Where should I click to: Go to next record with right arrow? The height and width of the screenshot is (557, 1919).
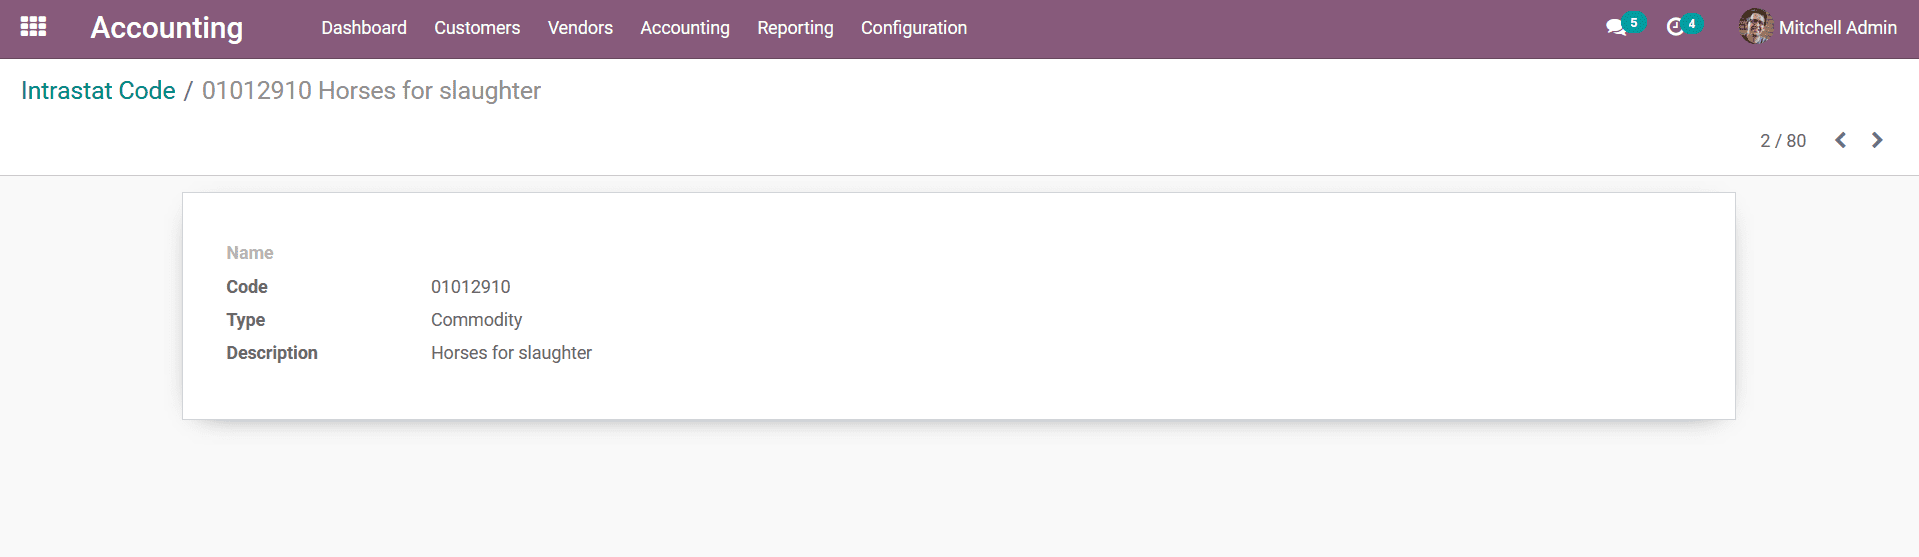[x=1877, y=140]
